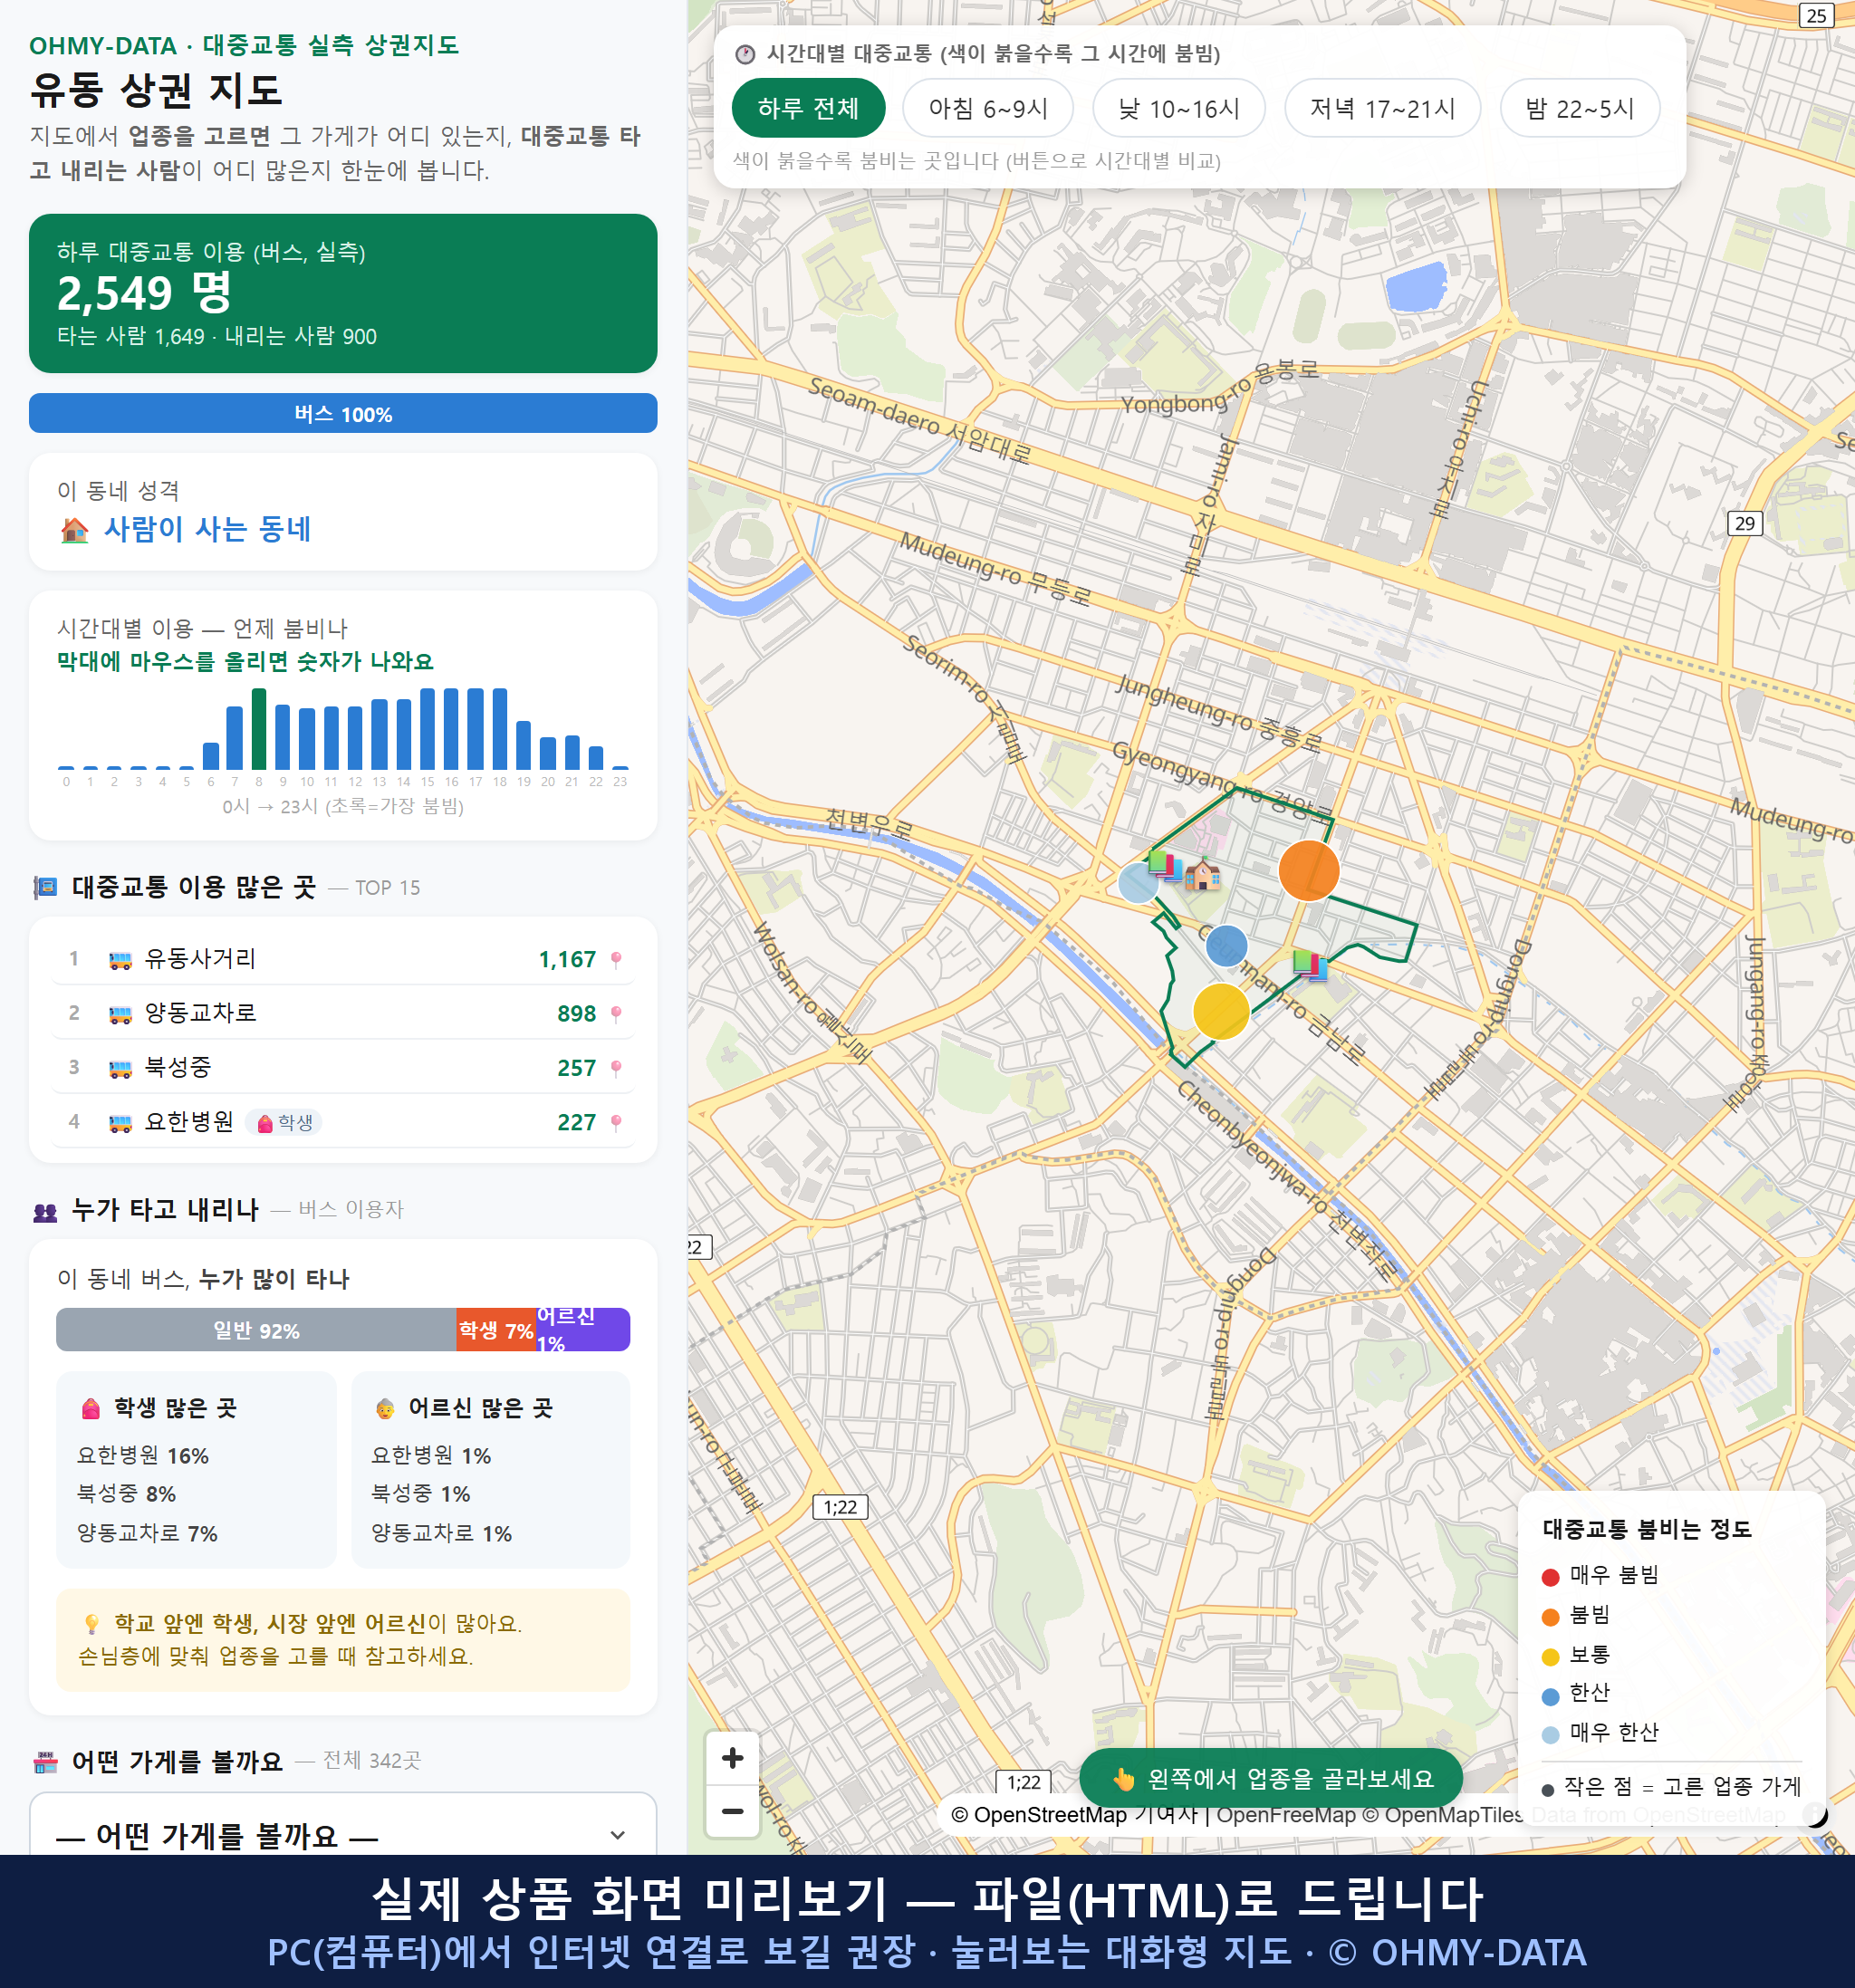Viewport: 1855px width, 1988px height.
Task: Zoom out on the map
Action: (732, 1811)
